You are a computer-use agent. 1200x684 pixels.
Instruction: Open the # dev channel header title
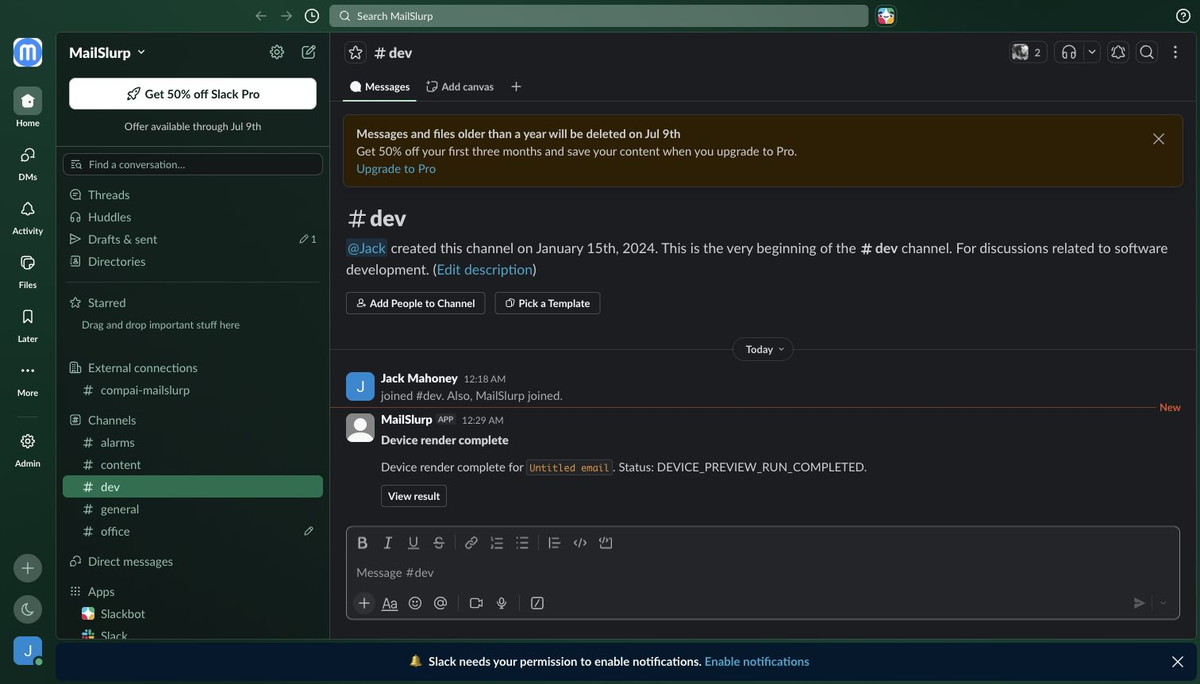pyautogui.click(x=393, y=52)
